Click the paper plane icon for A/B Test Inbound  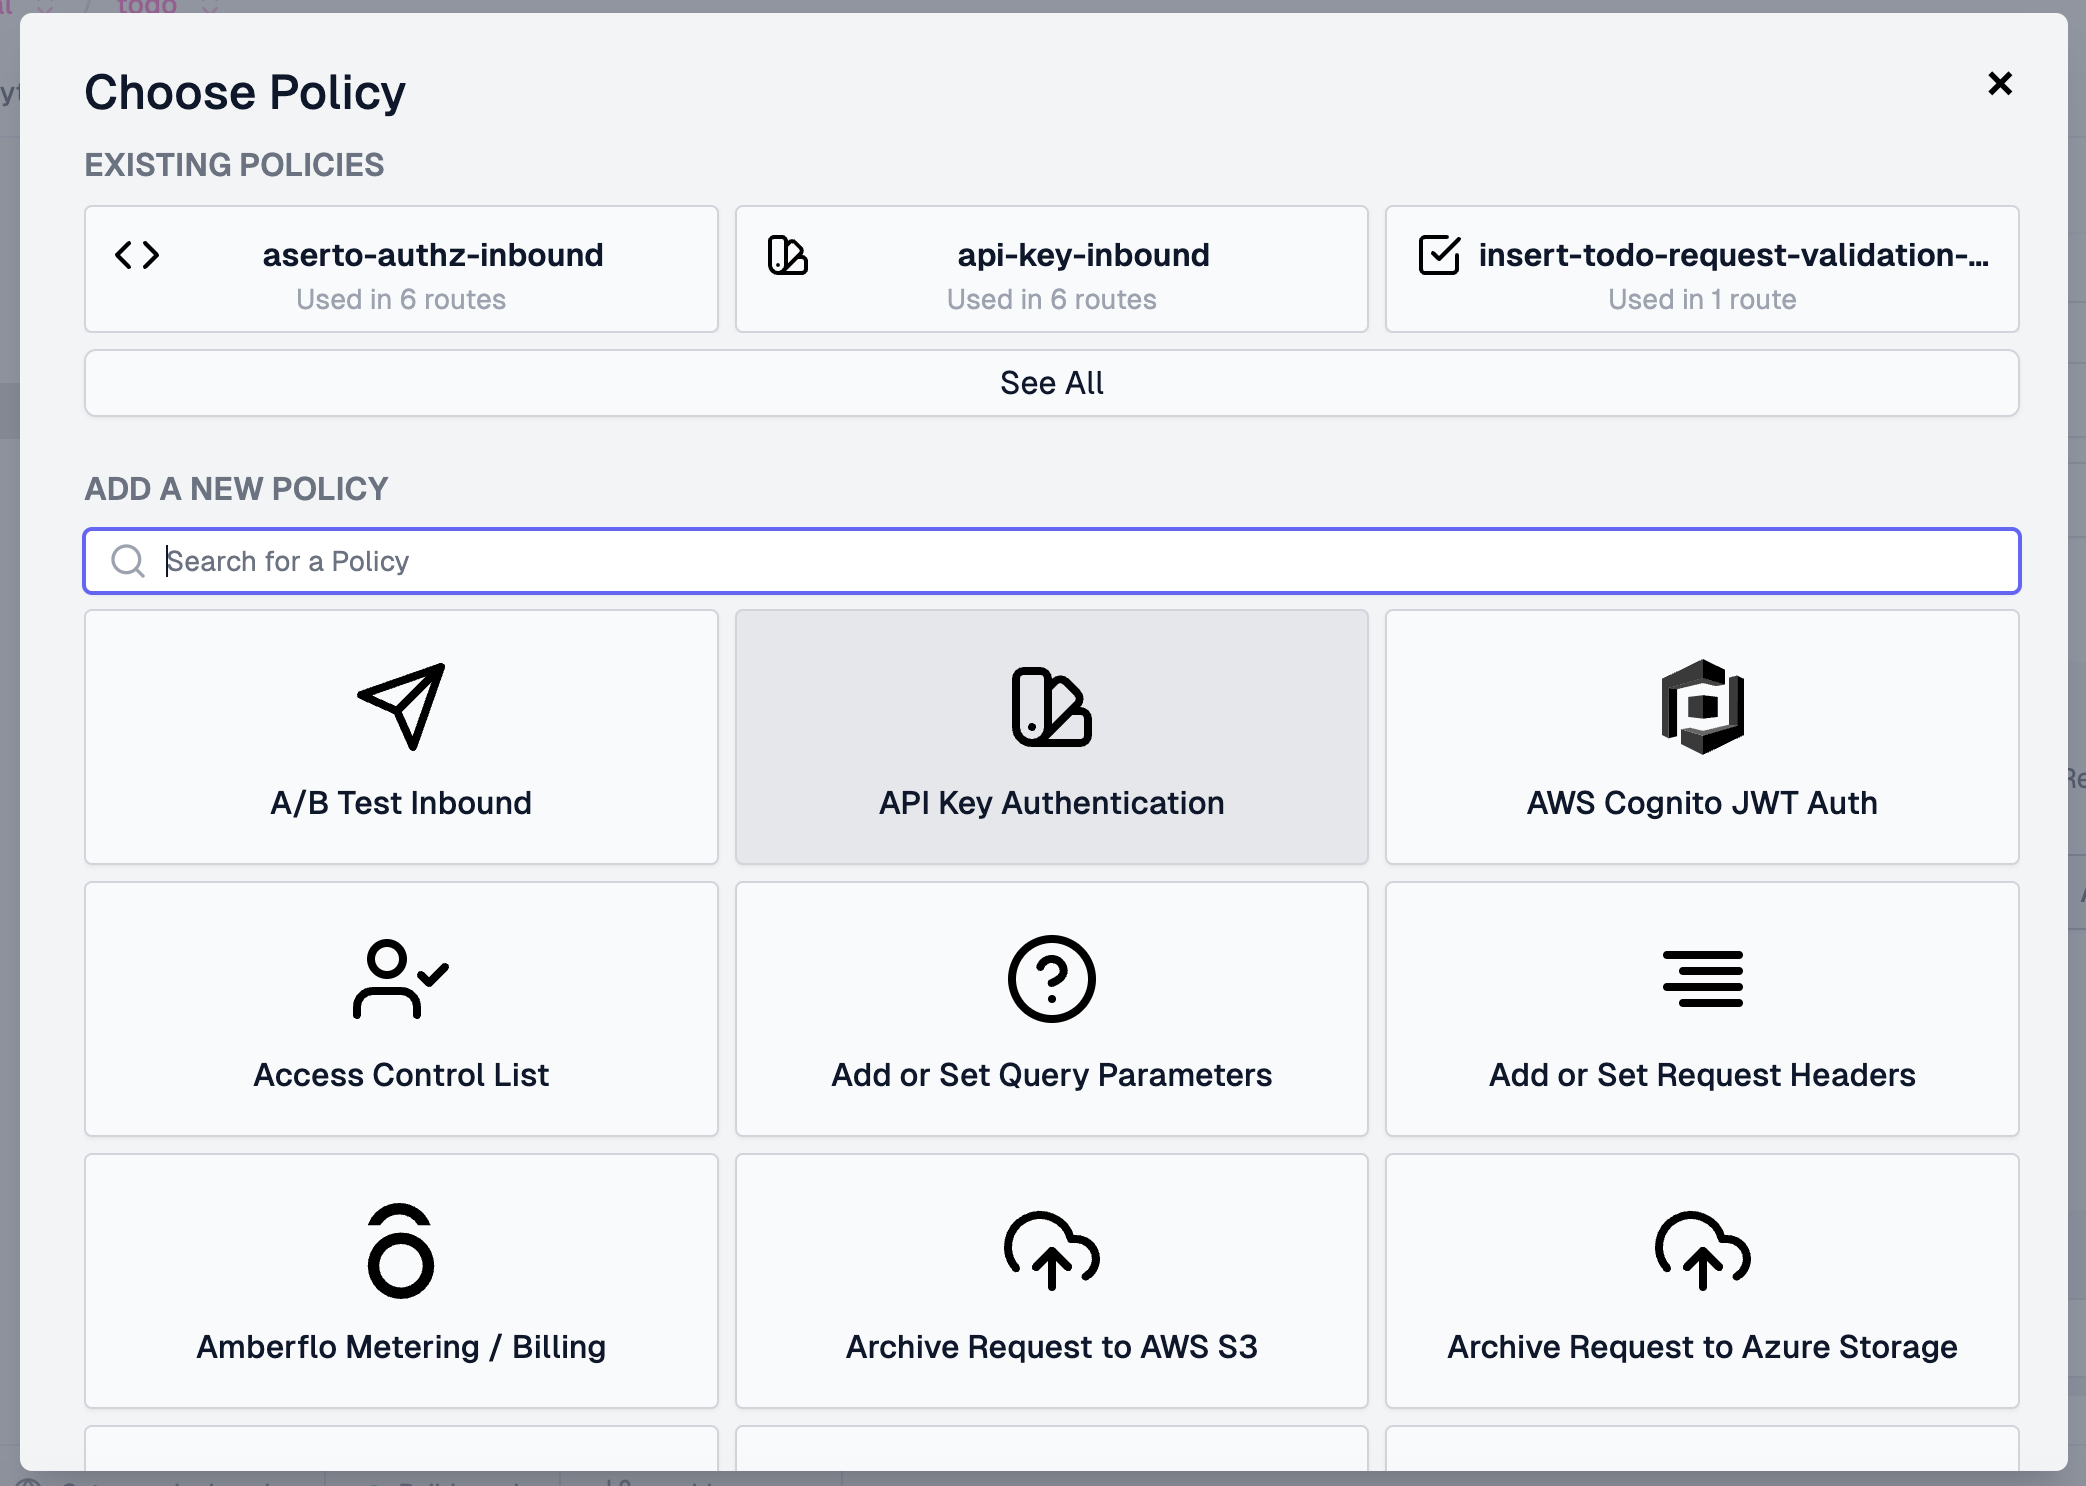[x=401, y=706]
